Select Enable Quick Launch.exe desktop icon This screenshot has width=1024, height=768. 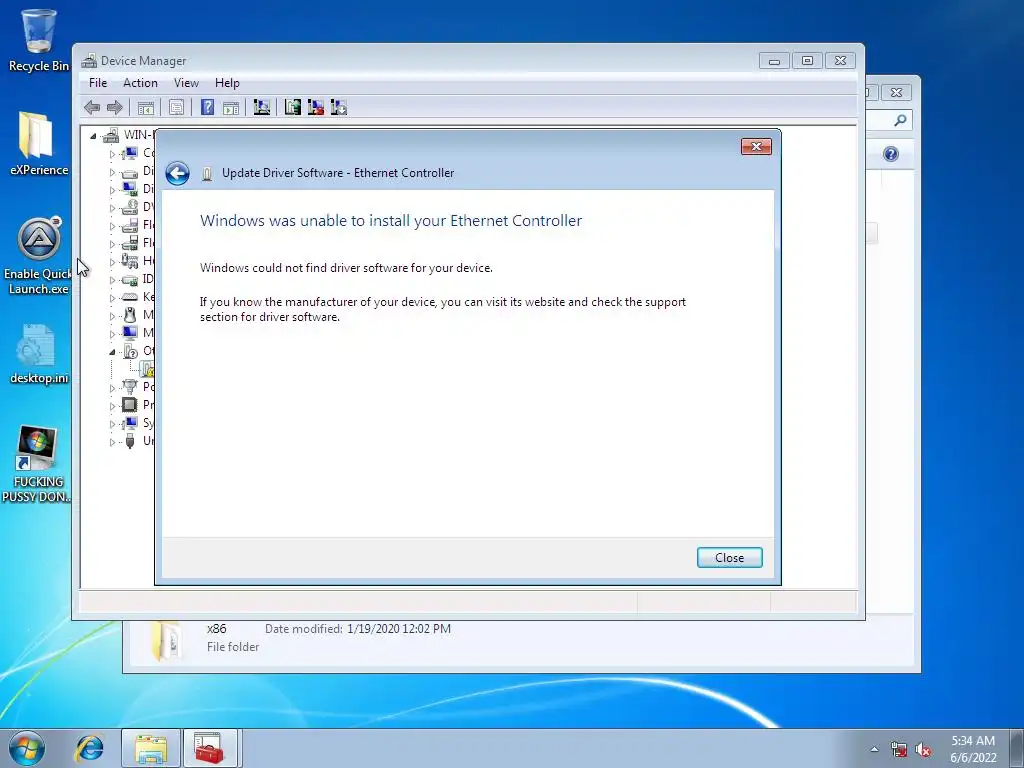(38, 256)
